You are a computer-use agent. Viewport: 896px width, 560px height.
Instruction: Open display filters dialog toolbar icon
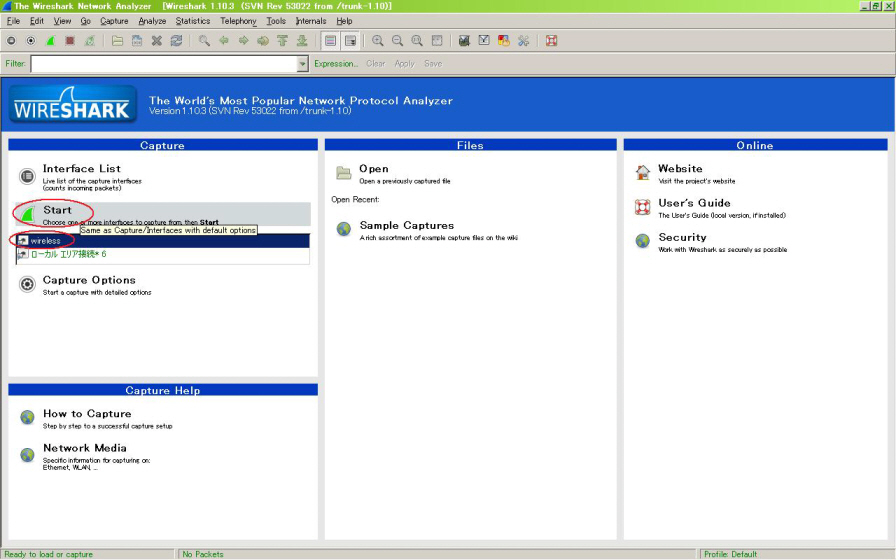484,41
